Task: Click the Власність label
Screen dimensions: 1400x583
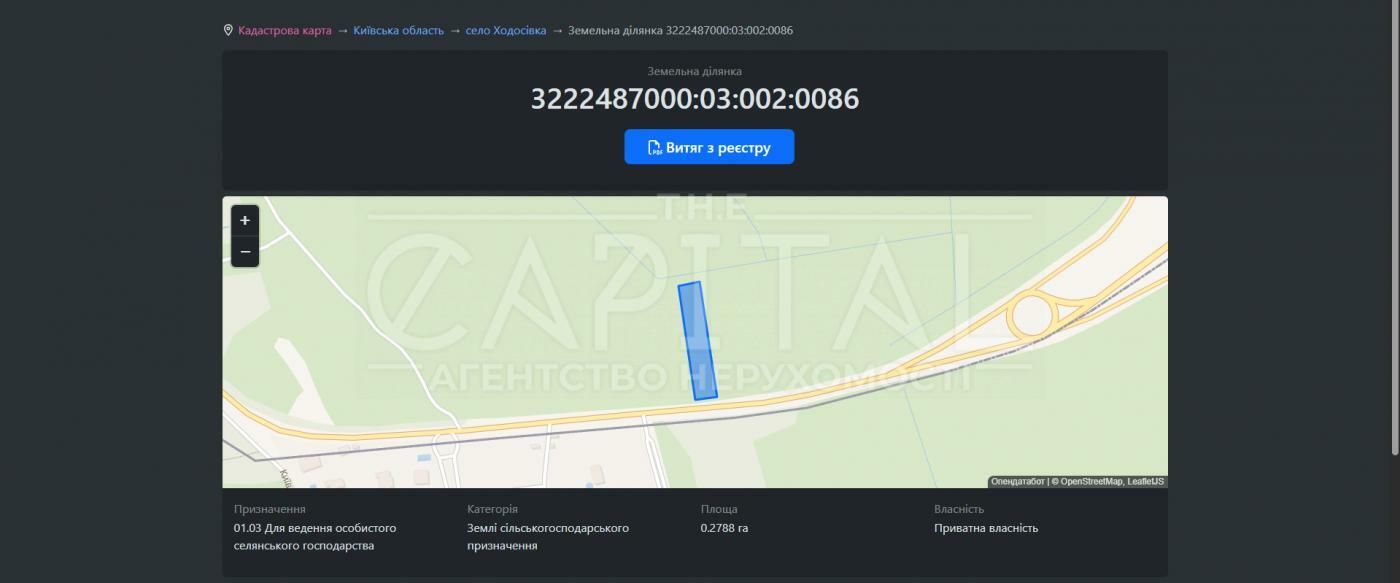Action: click(x=959, y=509)
